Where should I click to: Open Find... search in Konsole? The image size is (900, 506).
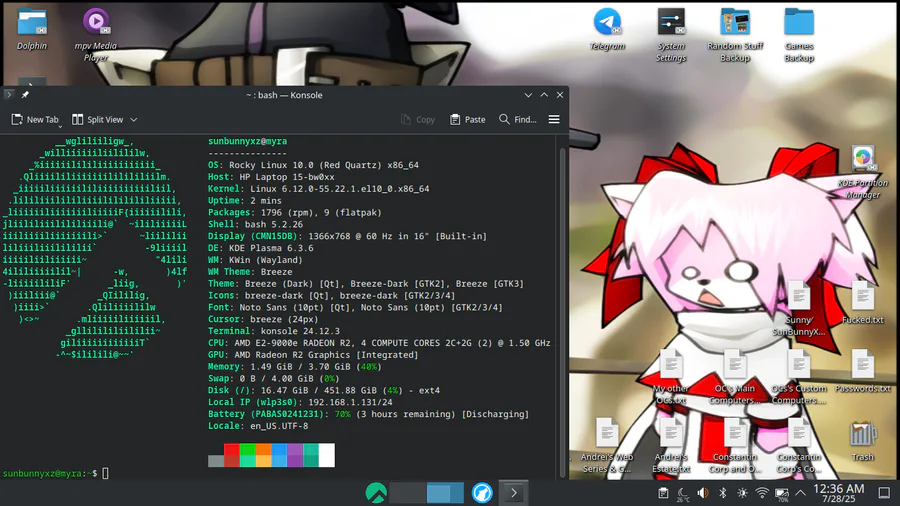(518, 119)
